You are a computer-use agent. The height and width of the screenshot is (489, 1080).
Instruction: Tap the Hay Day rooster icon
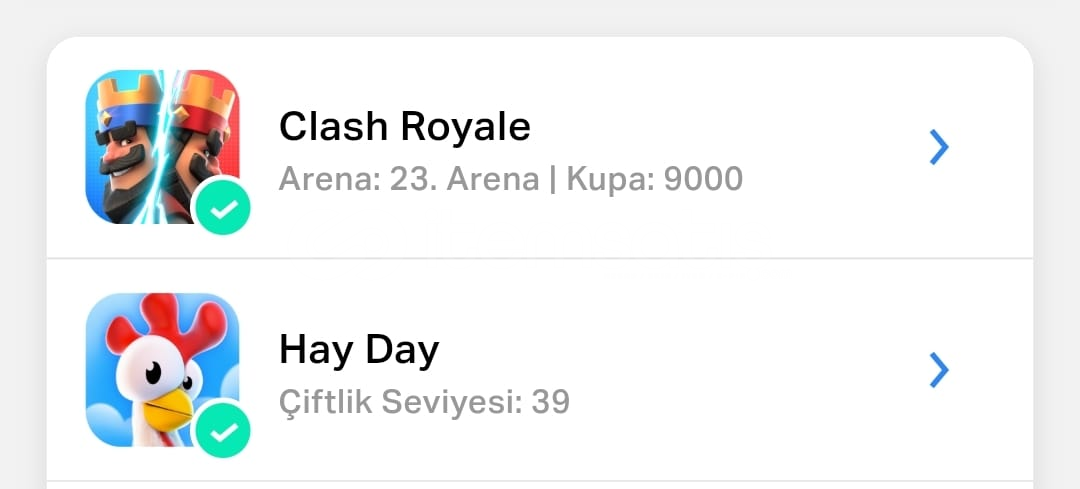(163, 370)
